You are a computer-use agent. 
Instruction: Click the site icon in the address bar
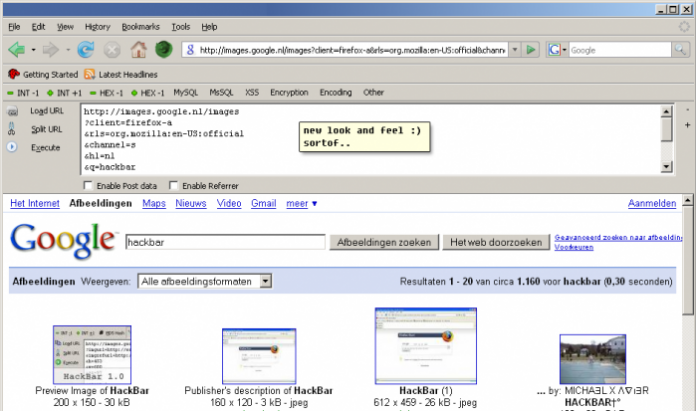[x=190, y=50]
